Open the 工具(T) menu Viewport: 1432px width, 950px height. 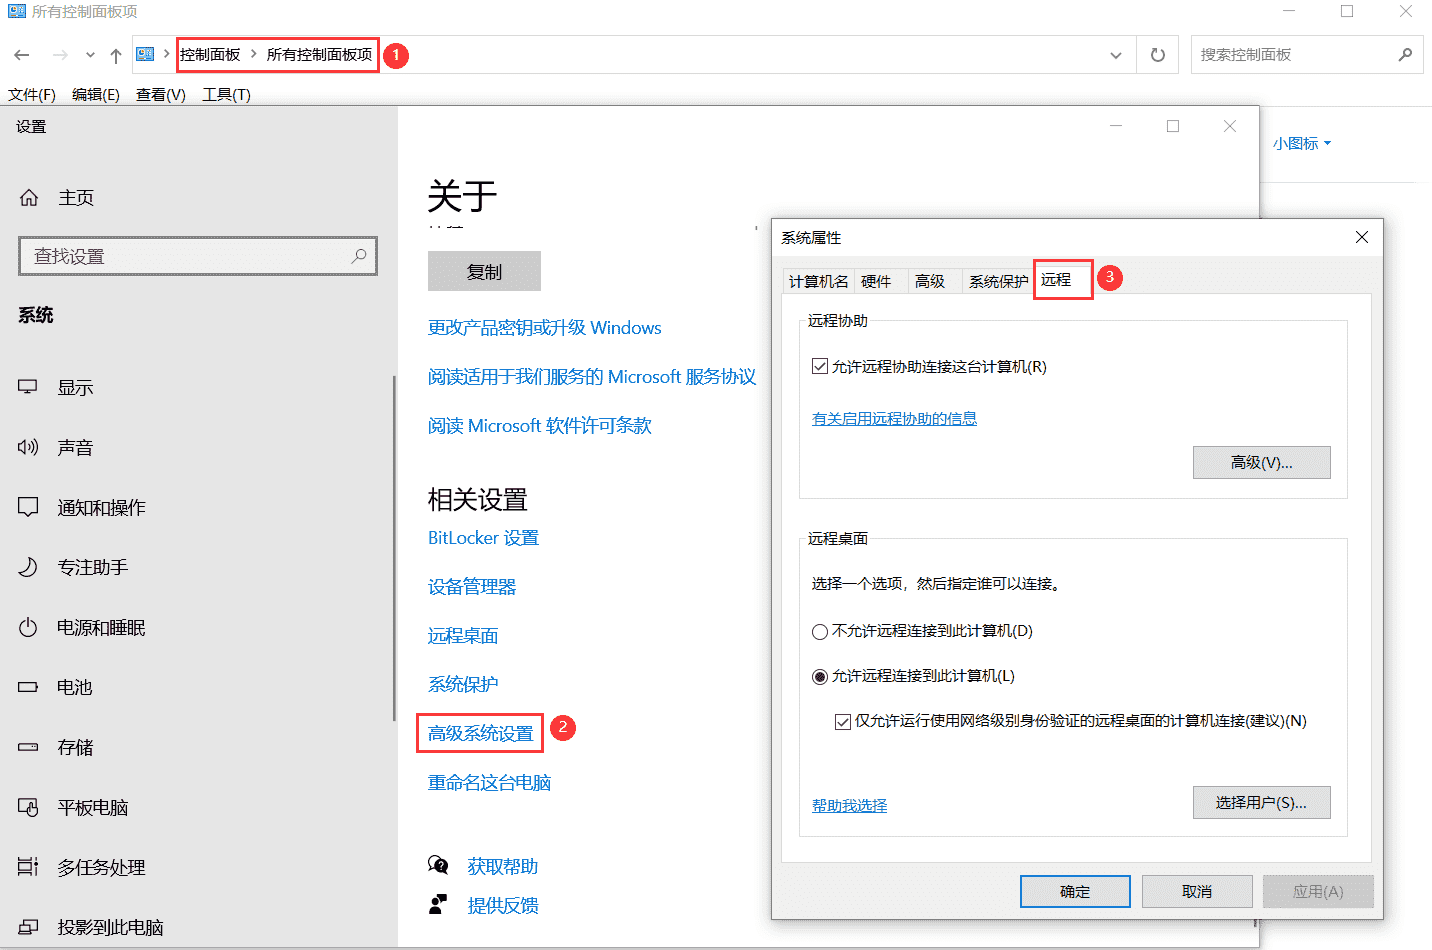click(225, 94)
